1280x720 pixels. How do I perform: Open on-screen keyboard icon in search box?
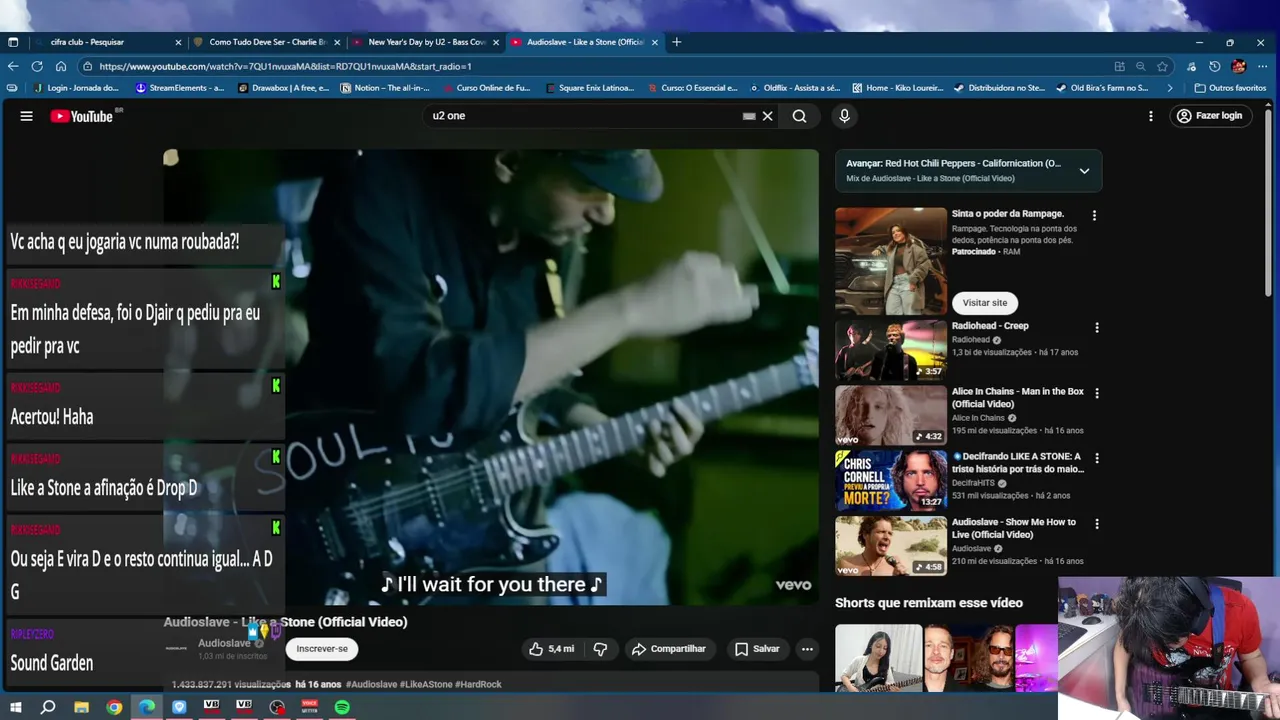coord(749,116)
